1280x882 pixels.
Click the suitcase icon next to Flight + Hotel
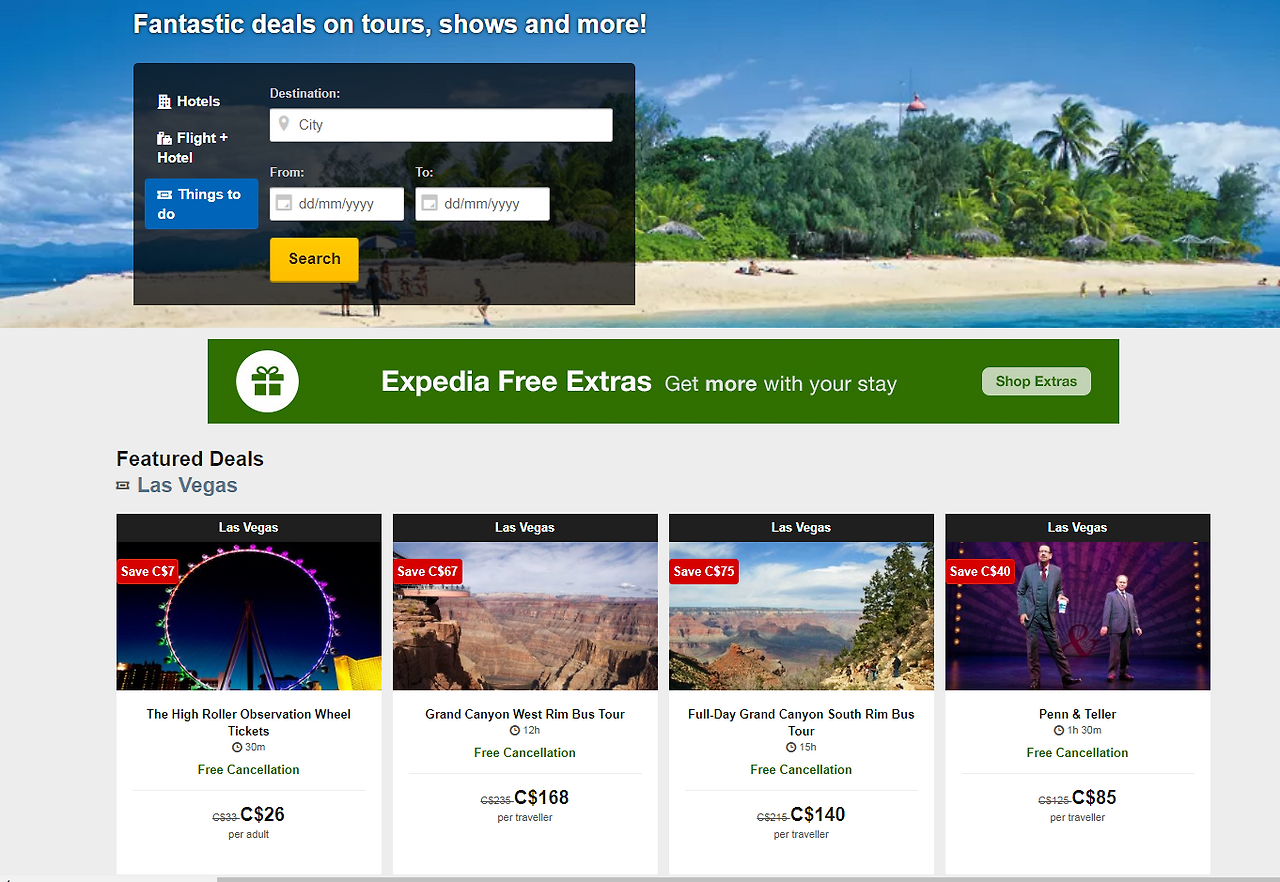(x=164, y=138)
